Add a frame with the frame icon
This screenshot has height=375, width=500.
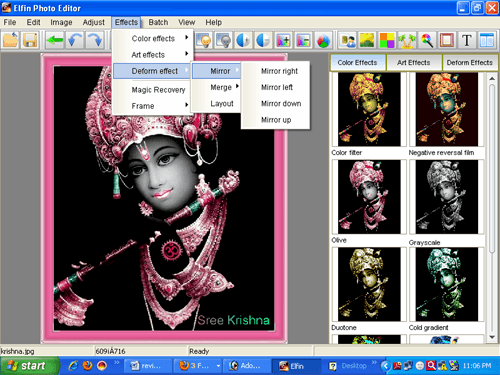point(447,41)
